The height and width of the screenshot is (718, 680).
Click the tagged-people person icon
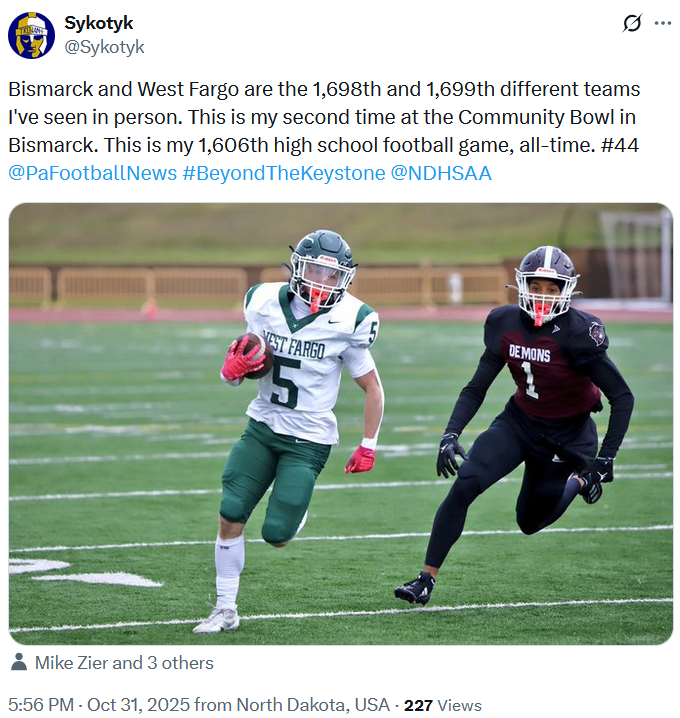pos(19,662)
